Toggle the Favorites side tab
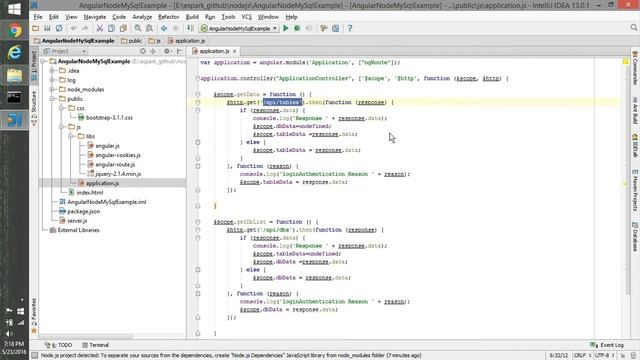 point(34,316)
